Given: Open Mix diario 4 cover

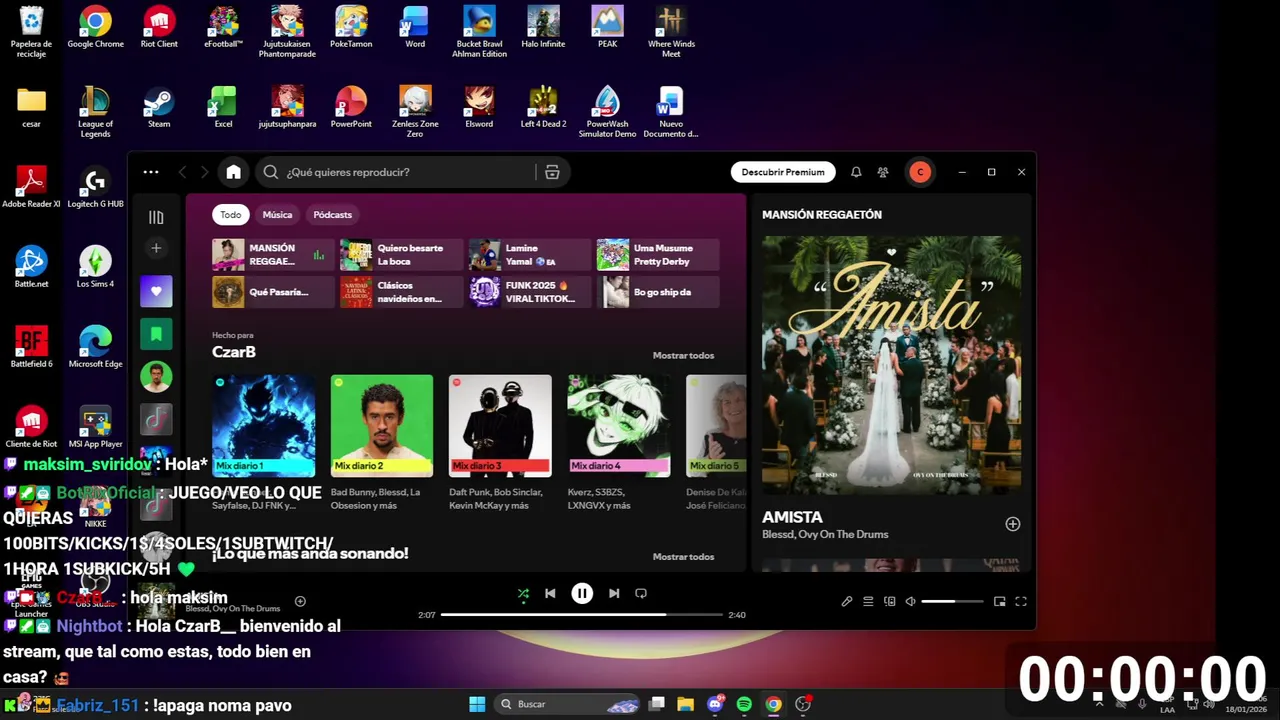Looking at the screenshot, I should 619,426.
